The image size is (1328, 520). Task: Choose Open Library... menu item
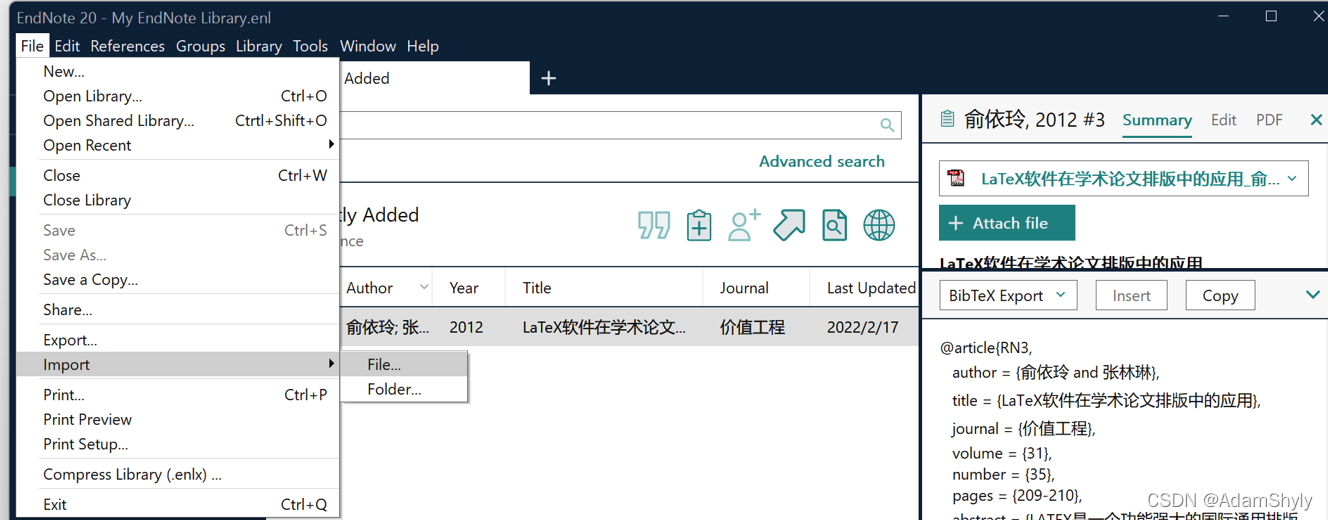(178, 96)
